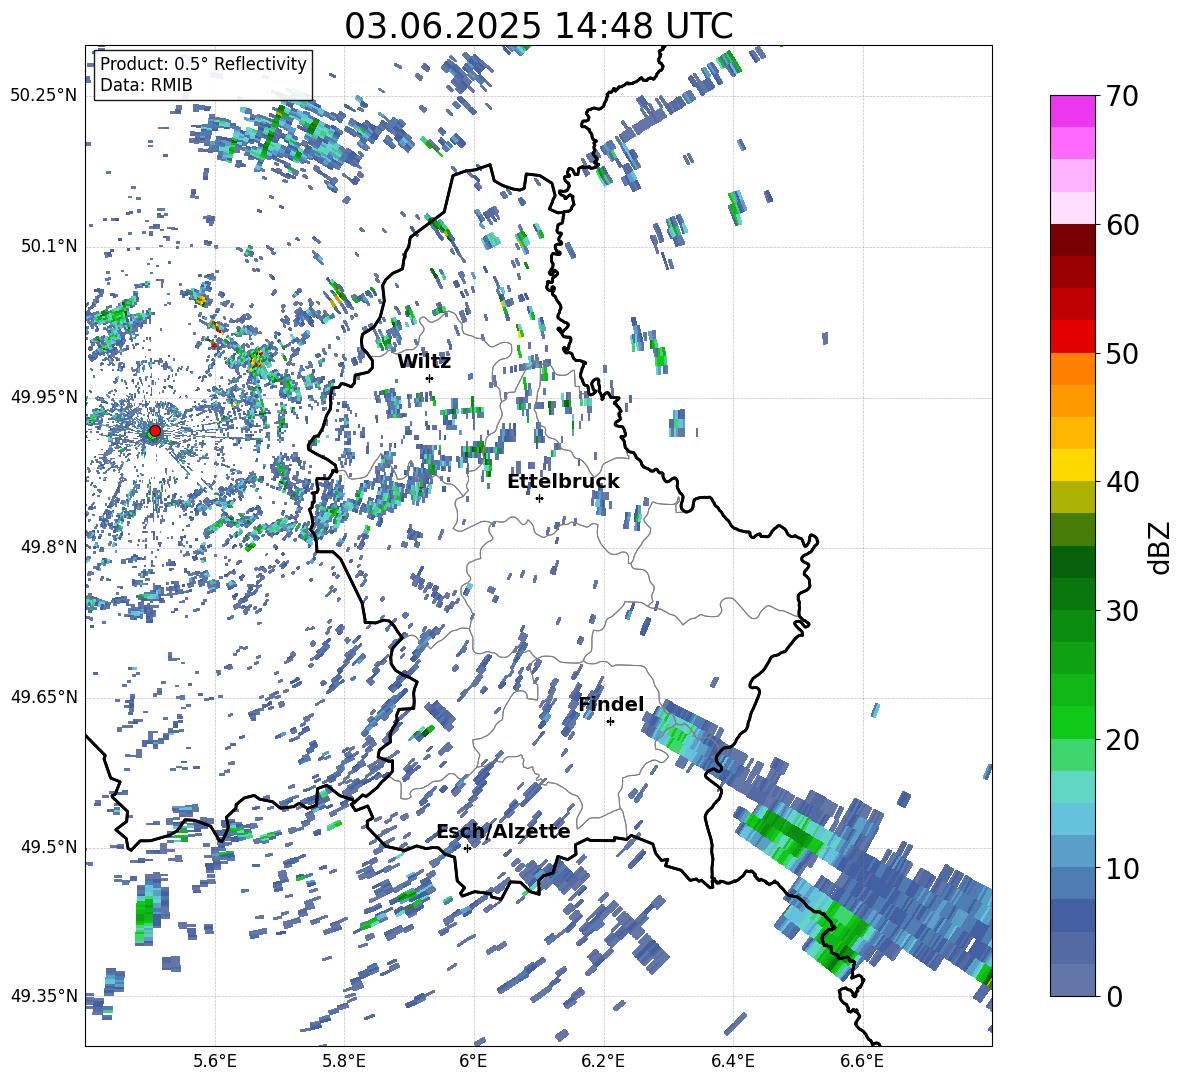The image size is (1184, 1081).
Task: Click the 6.6°E longitude label
Action: tap(862, 1062)
